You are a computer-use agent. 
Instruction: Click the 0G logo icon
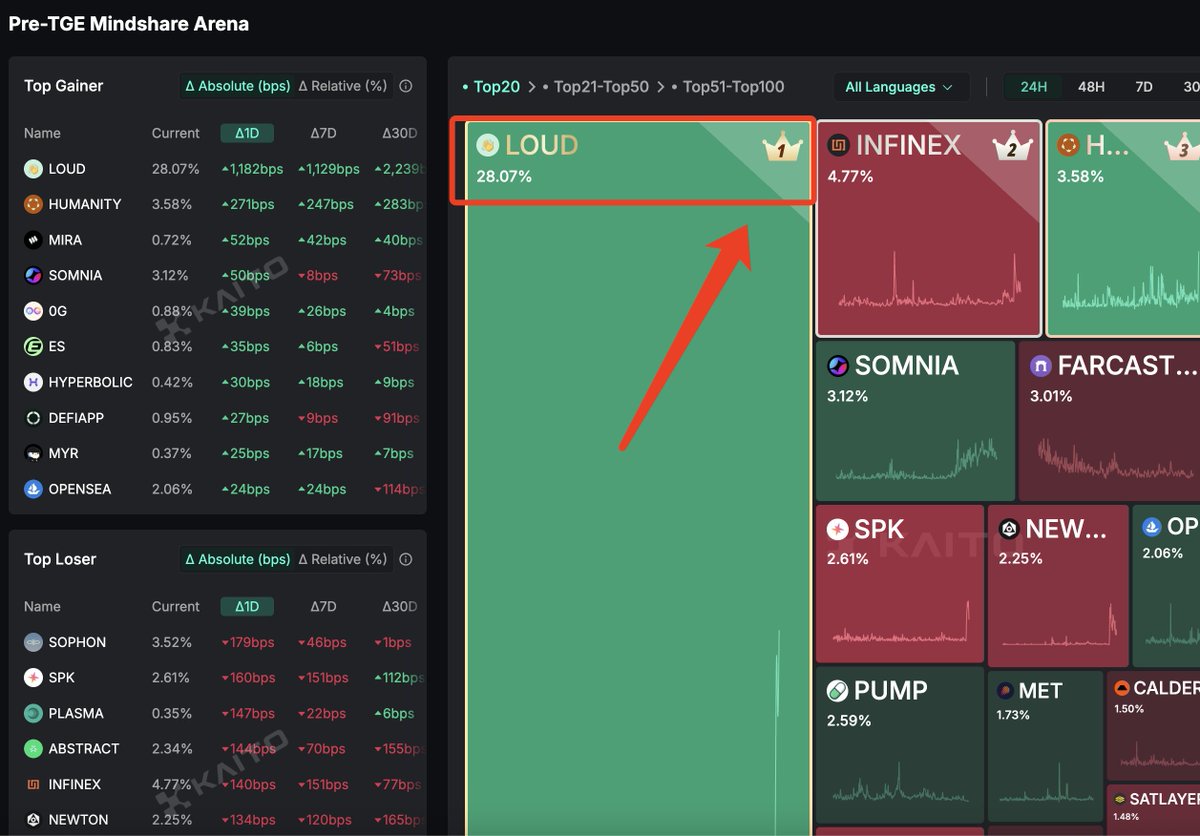click(x=33, y=311)
